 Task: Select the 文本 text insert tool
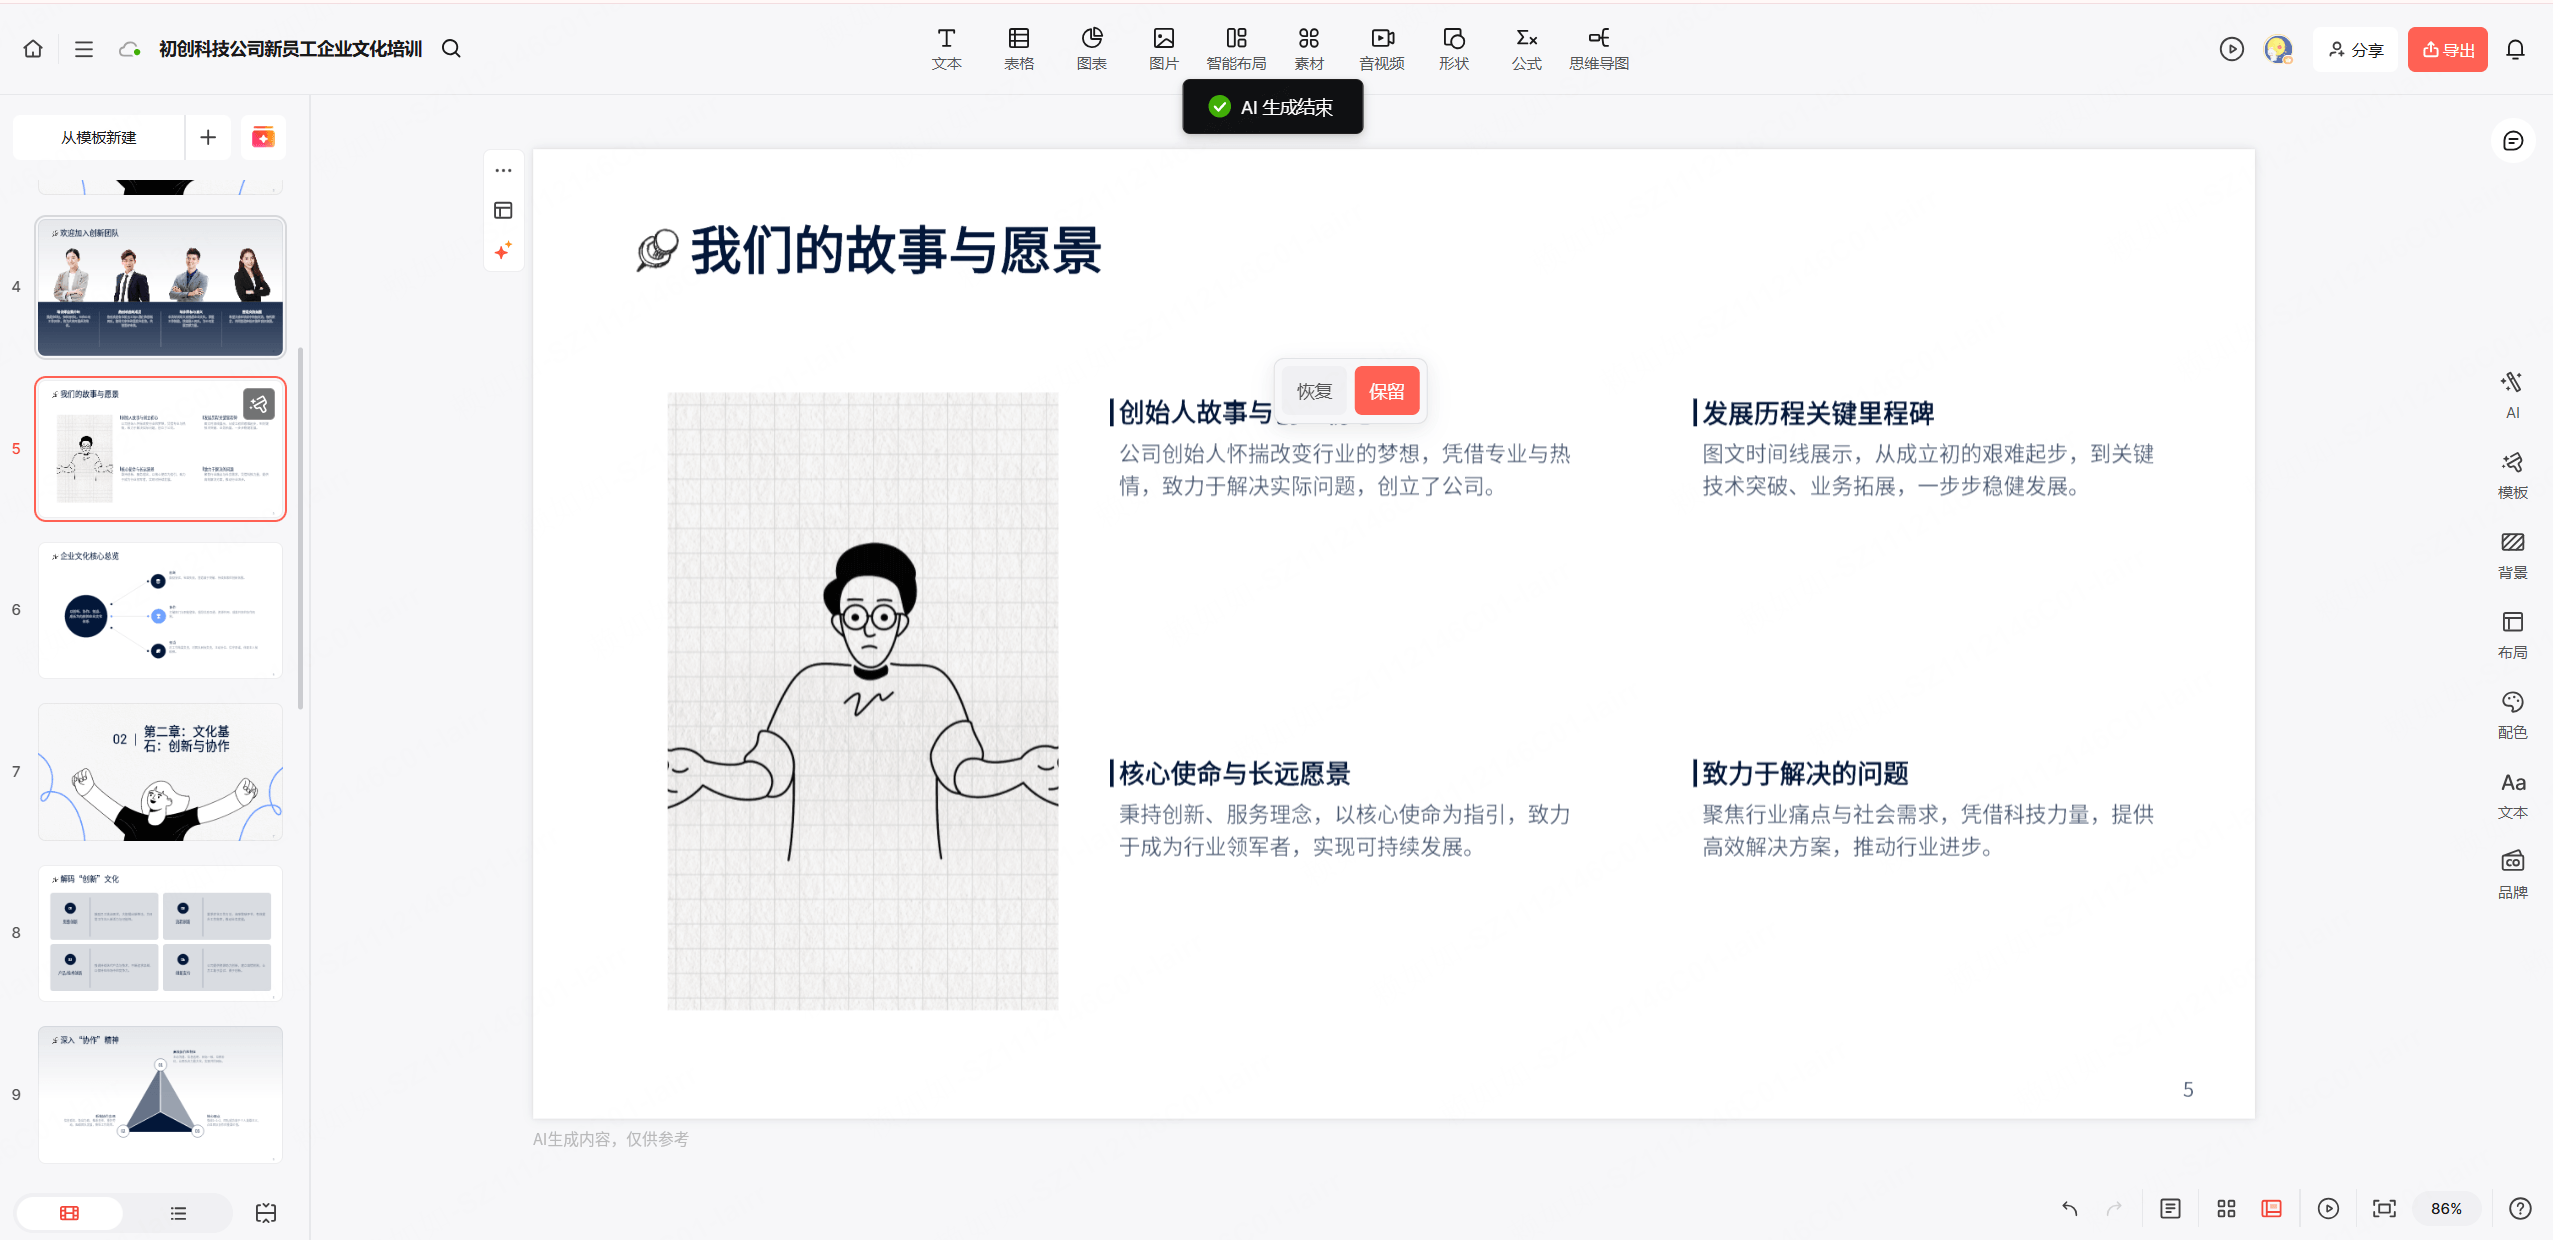945,48
